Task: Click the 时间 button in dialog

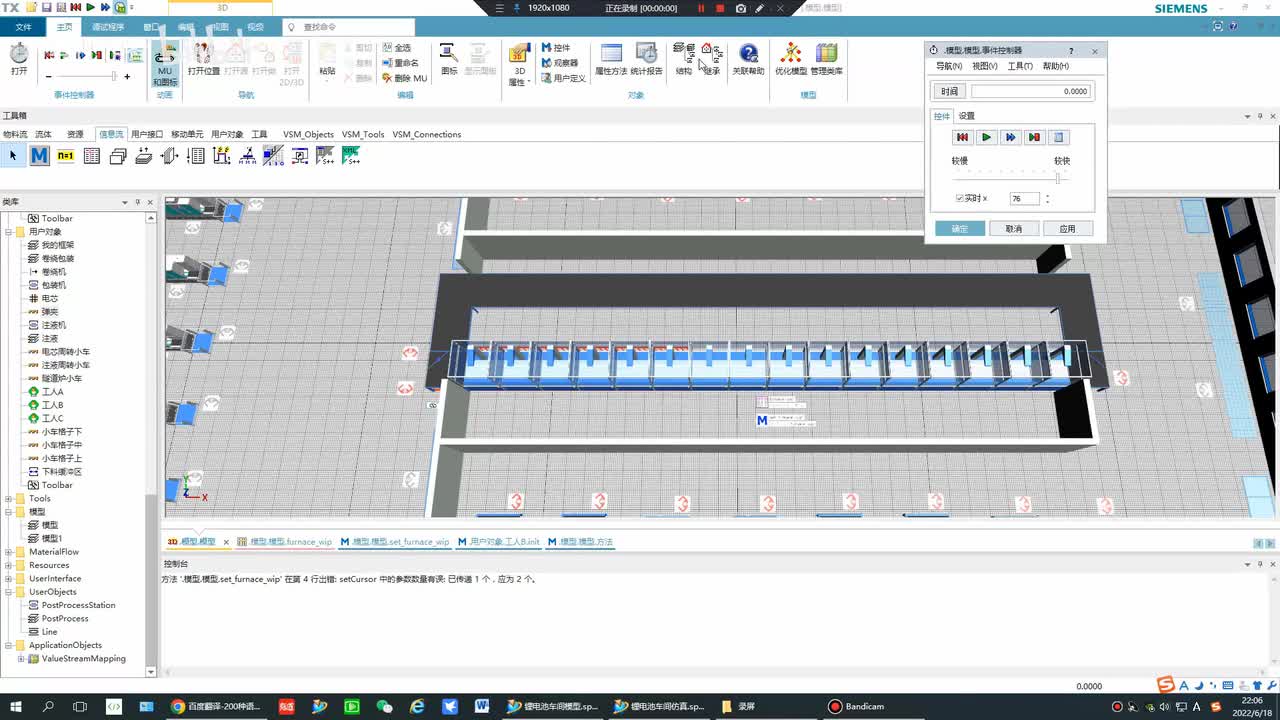Action: pos(949,91)
